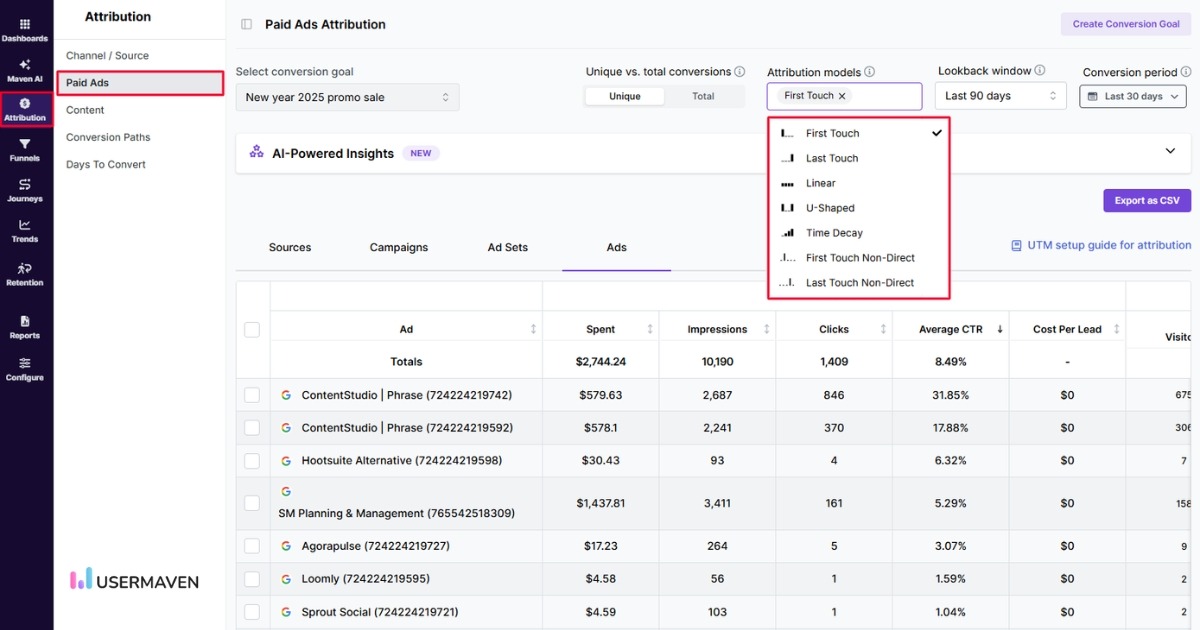Click the Usermaven logo

[134, 580]
